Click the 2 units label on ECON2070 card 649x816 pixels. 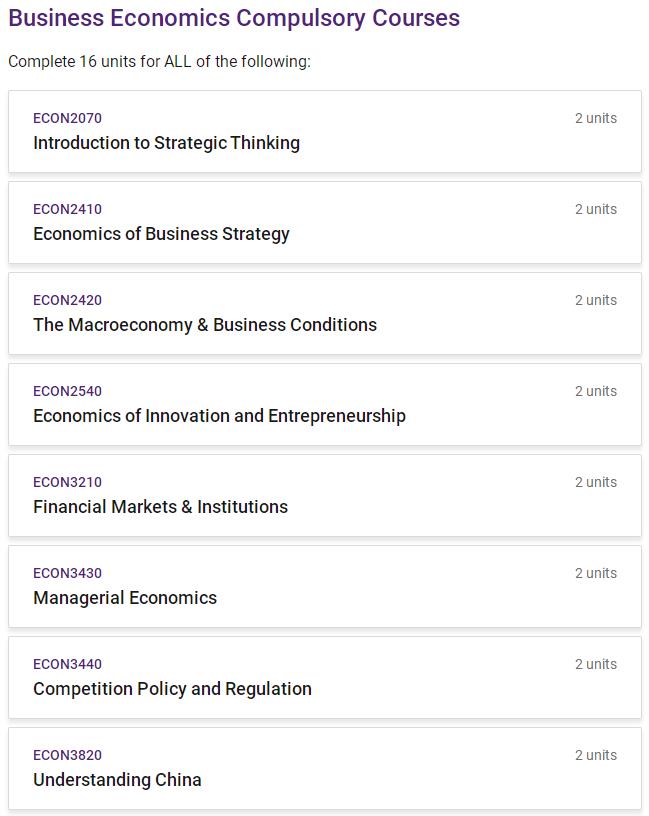595,118
